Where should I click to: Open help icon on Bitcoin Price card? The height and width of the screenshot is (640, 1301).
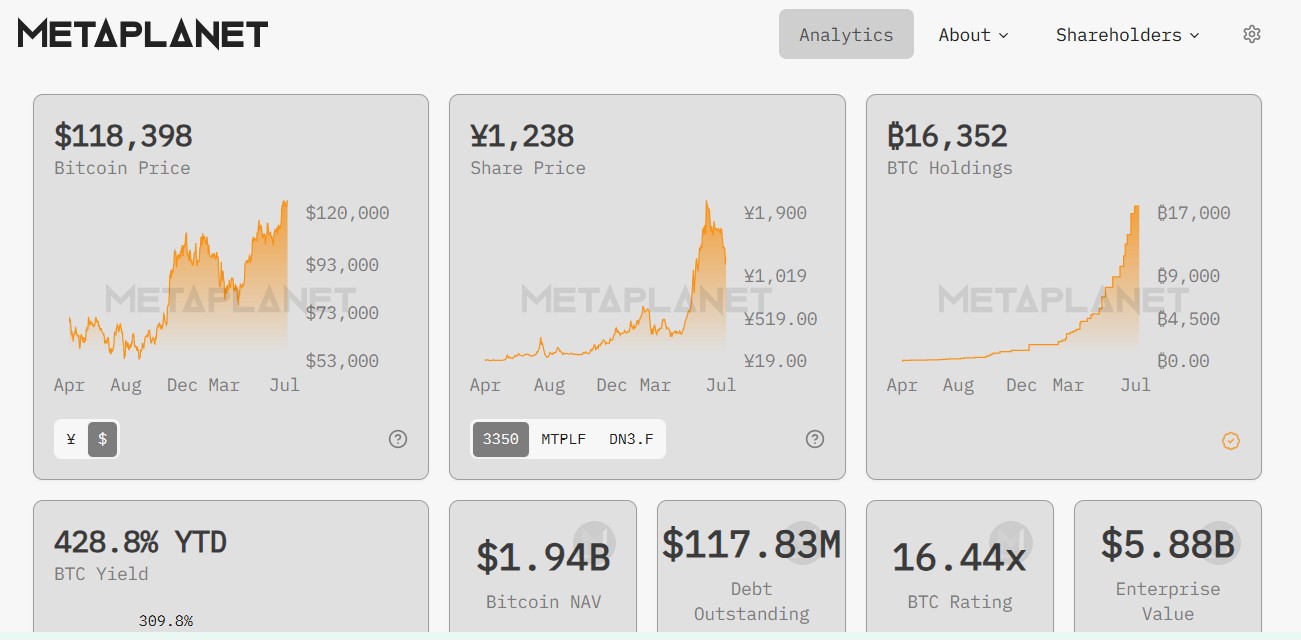(398, 439)
